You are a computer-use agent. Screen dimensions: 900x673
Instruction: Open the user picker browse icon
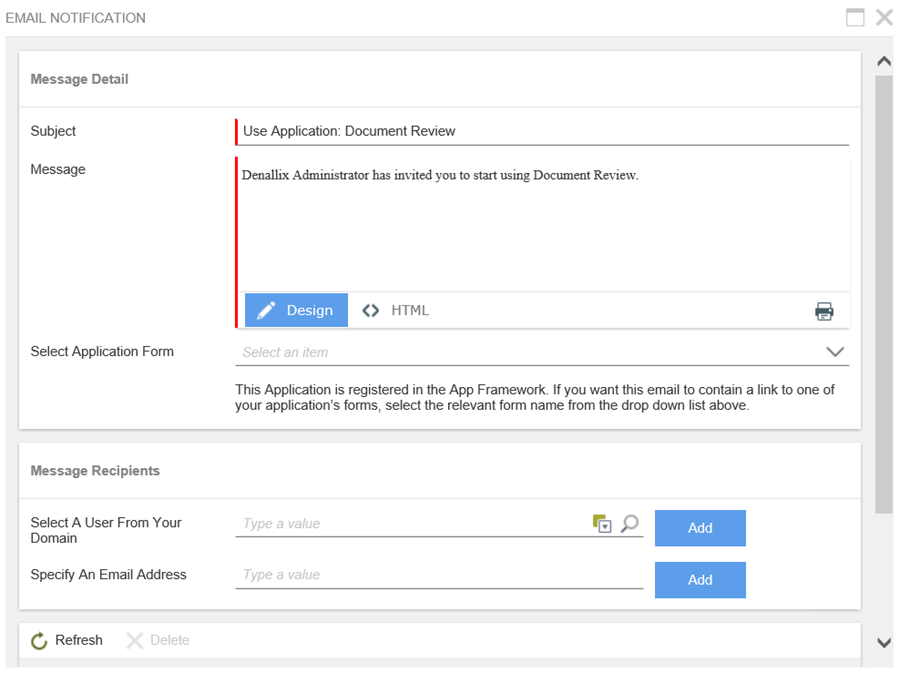tap(602, 524)
